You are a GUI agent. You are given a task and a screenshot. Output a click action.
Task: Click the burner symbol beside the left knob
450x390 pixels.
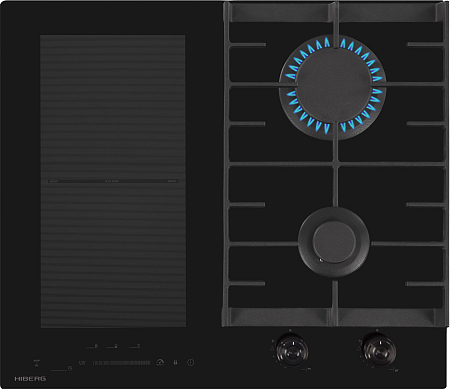(x=307, y=370)
